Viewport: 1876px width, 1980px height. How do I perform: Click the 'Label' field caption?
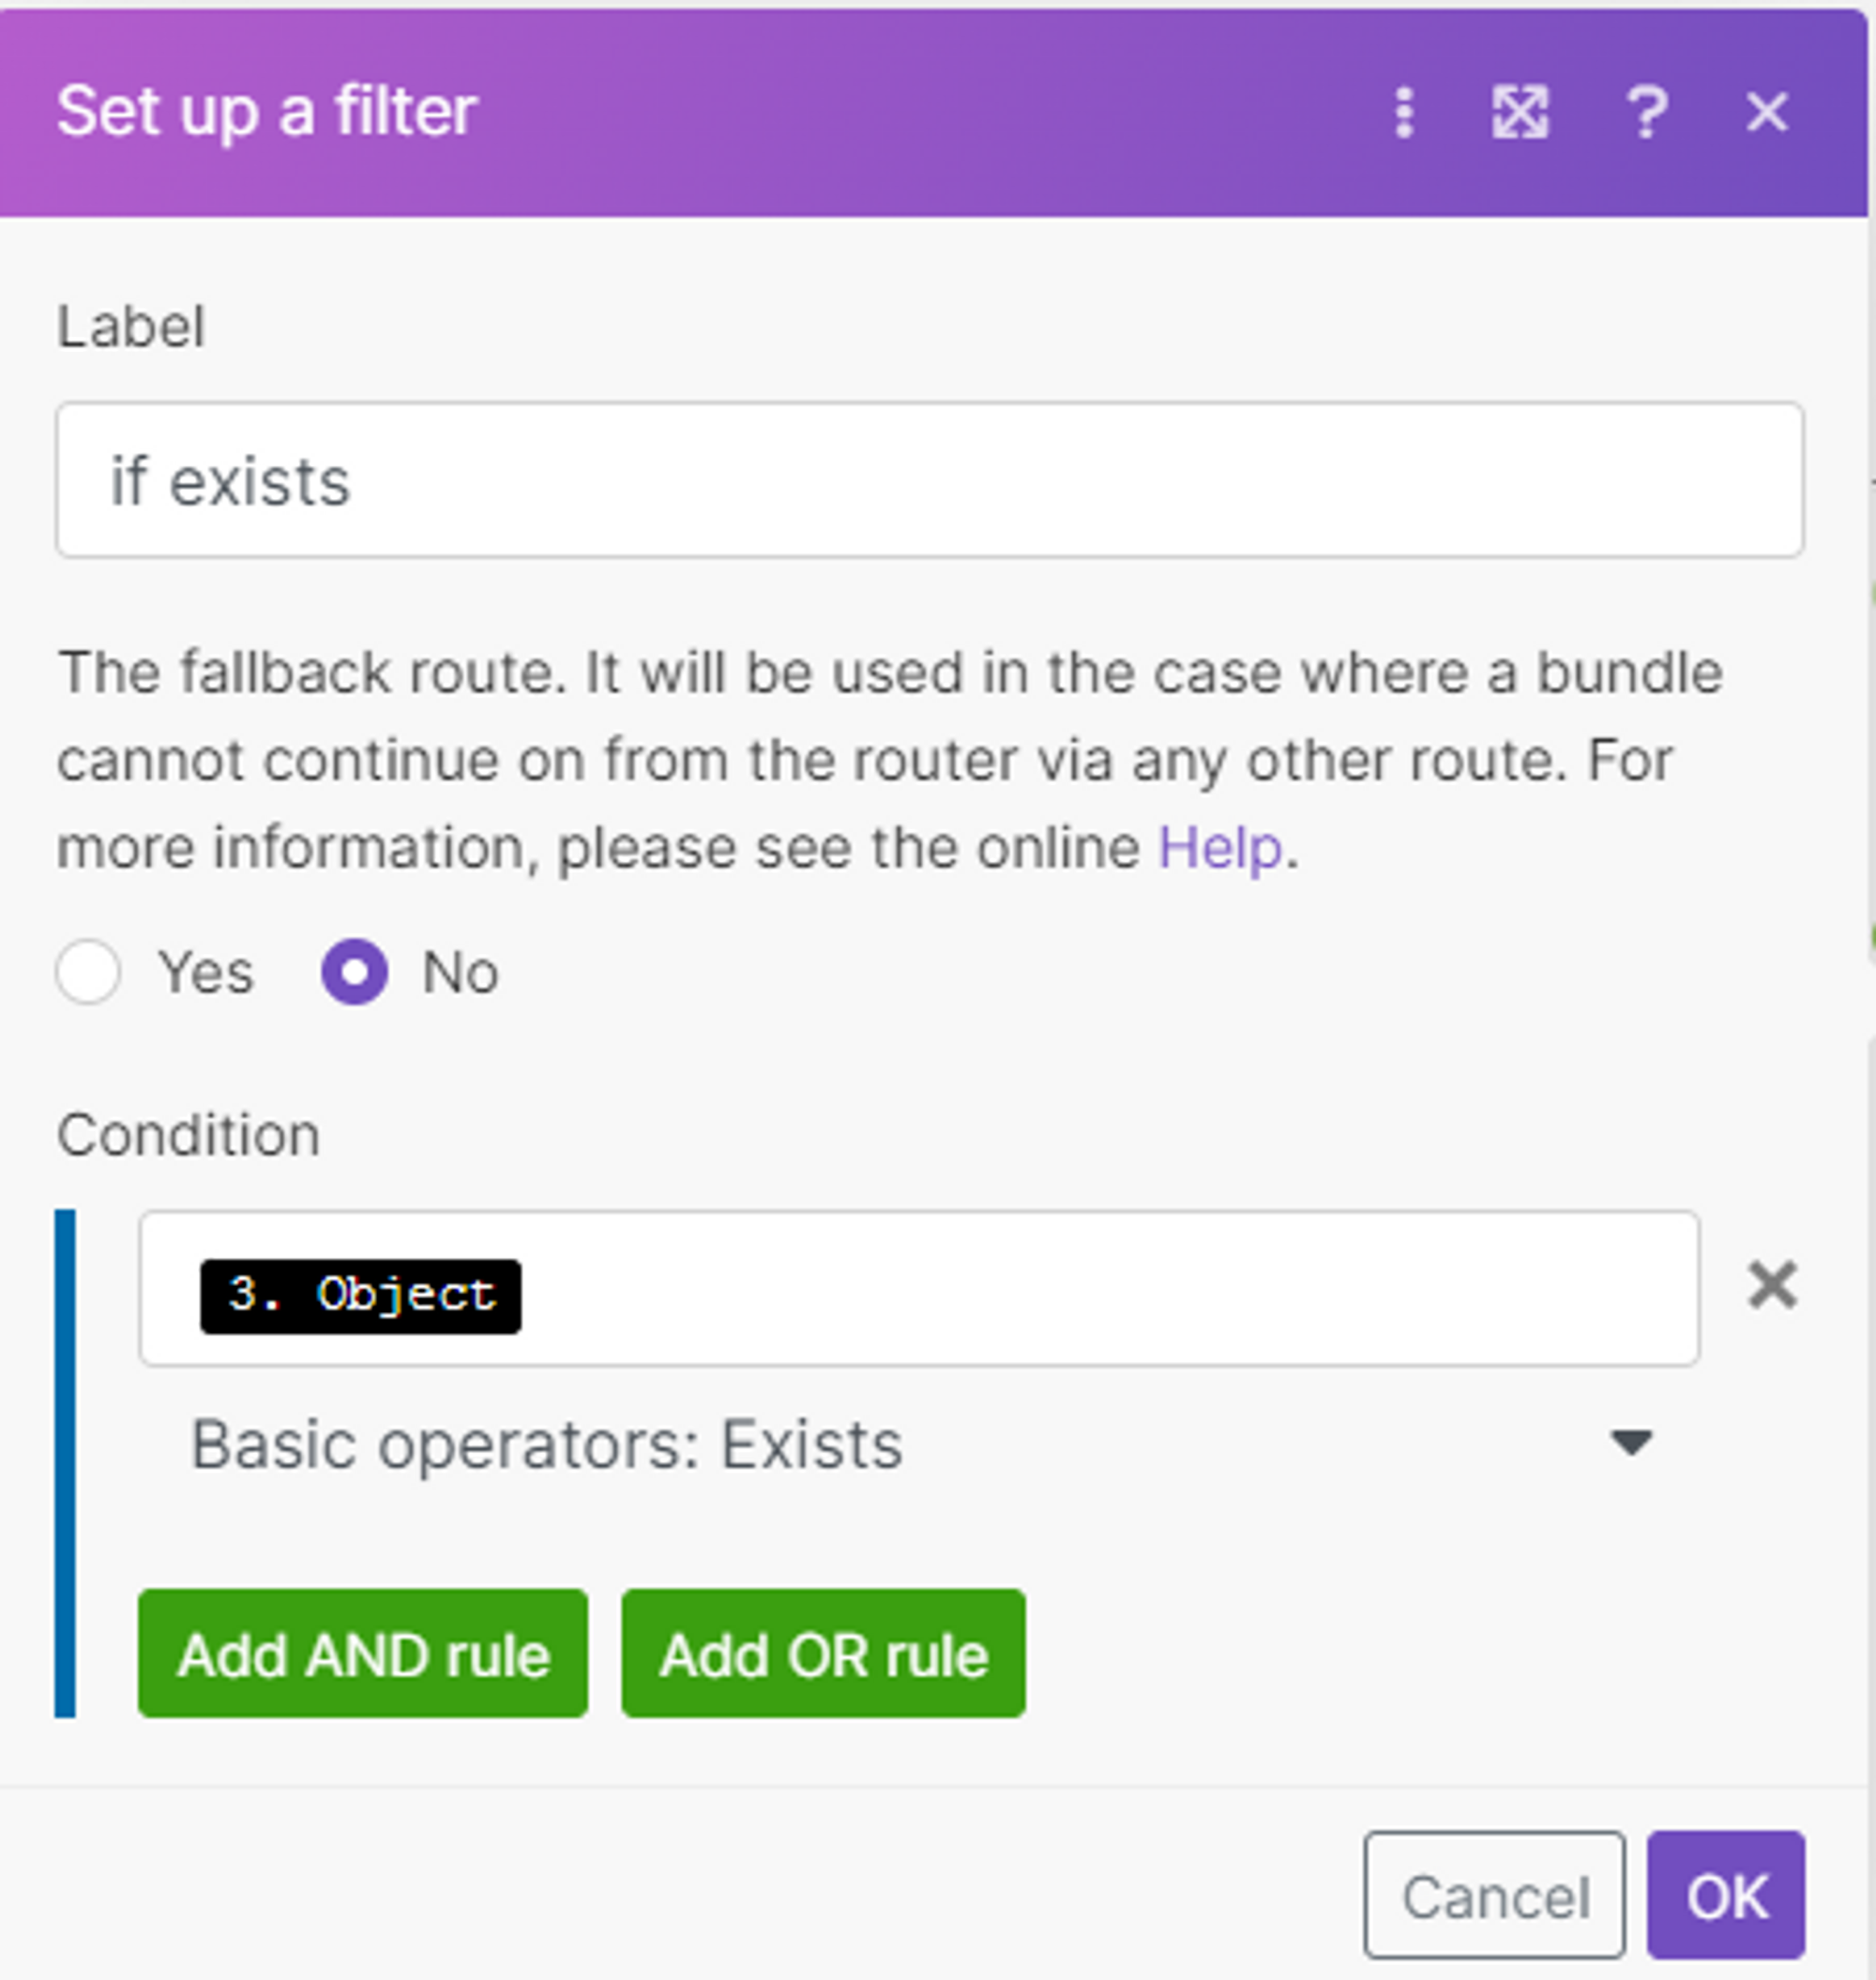click(131, 327)
